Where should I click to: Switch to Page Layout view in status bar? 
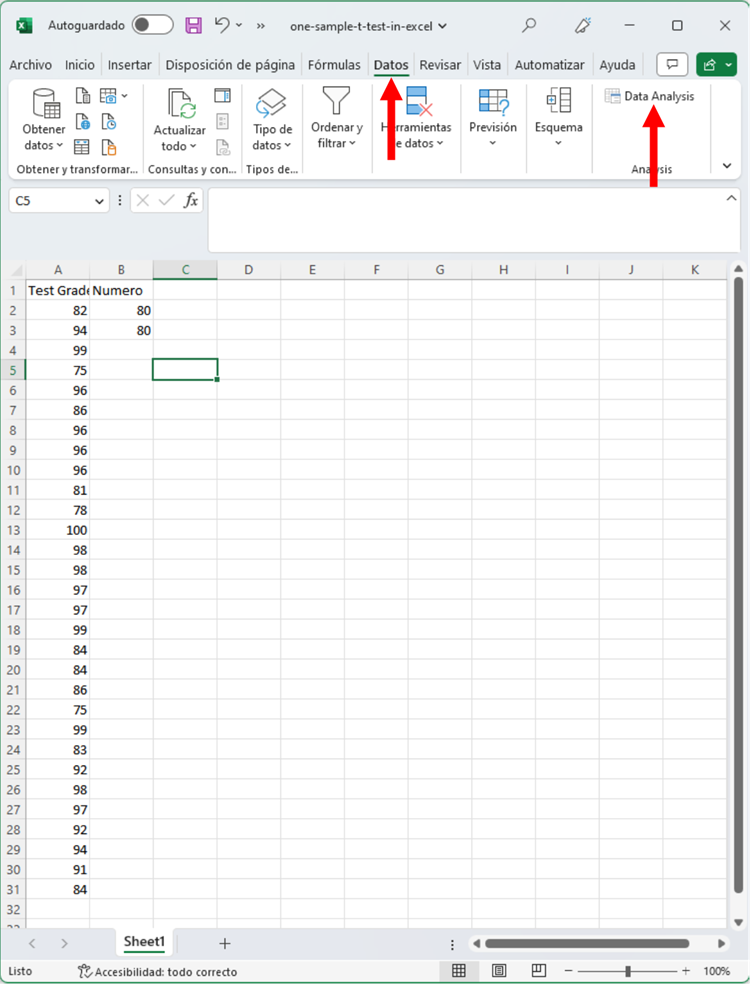pos(498,971)
